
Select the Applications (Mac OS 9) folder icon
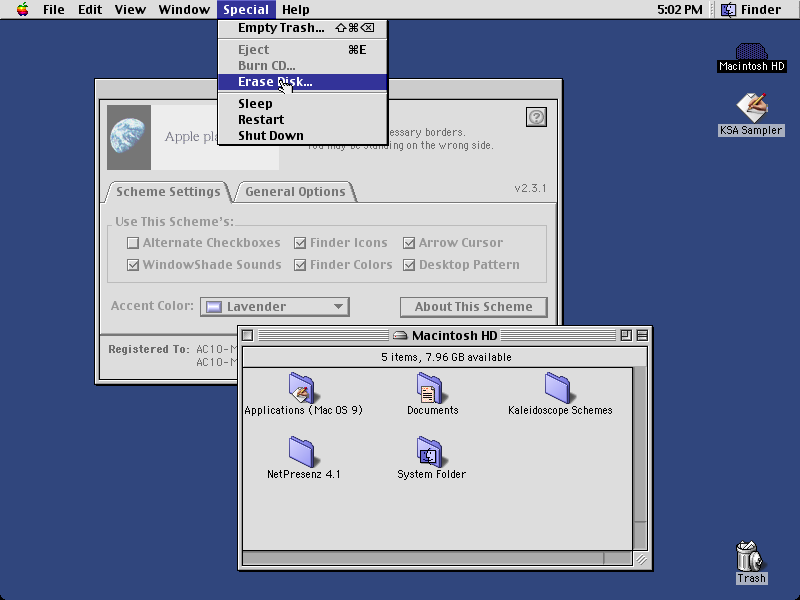click(302, 388)
